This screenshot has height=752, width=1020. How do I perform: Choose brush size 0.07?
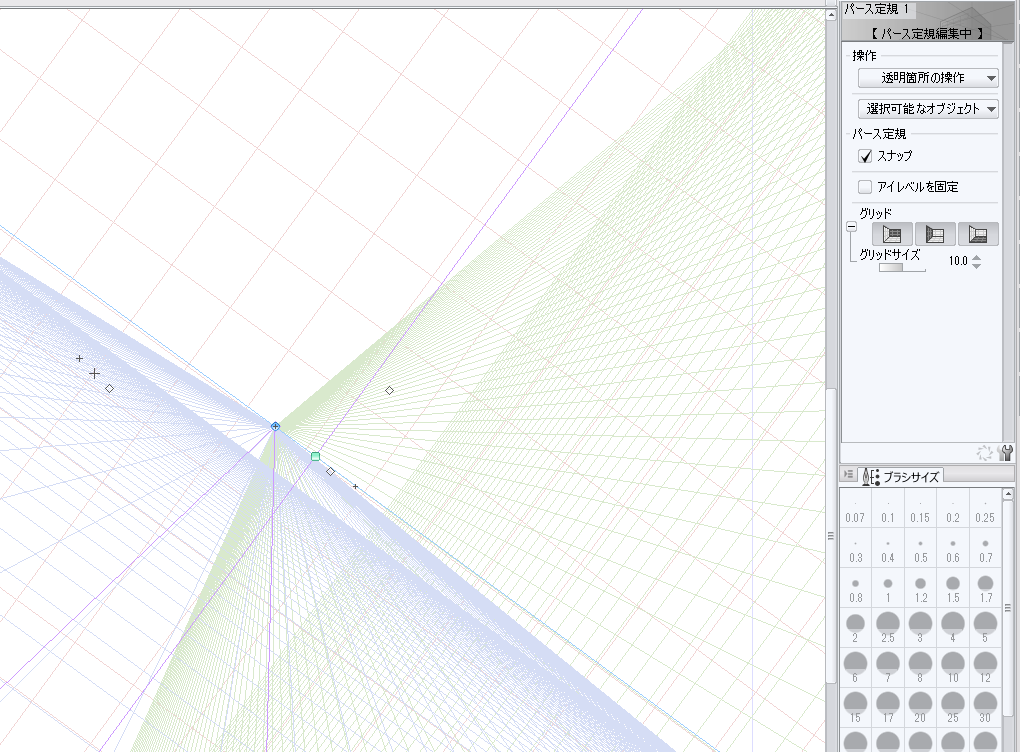(x=855, y=509)
